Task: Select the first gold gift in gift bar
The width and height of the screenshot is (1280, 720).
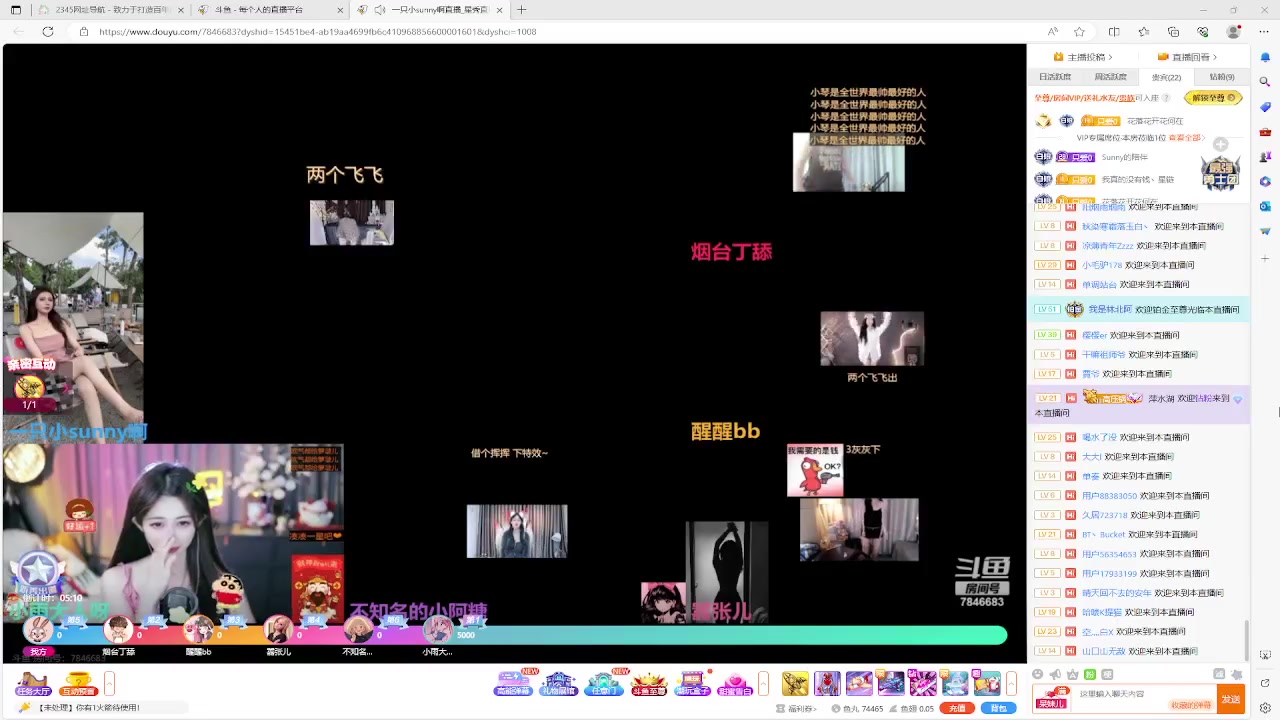Action: pyautogui.click(x=795, y=683)
